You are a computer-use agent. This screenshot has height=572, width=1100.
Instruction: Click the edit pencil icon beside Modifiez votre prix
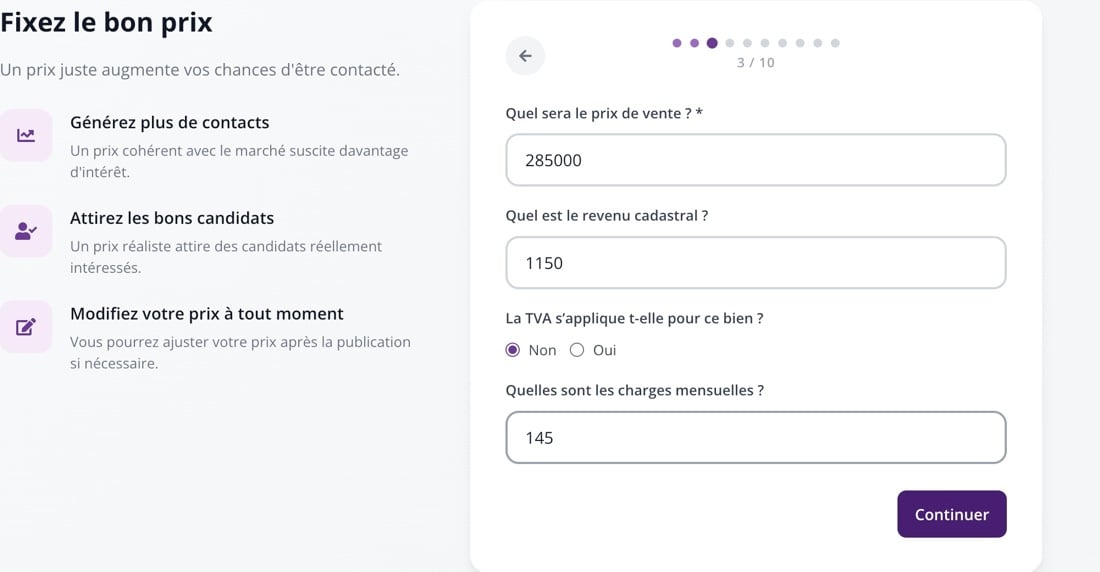(26, 327)
